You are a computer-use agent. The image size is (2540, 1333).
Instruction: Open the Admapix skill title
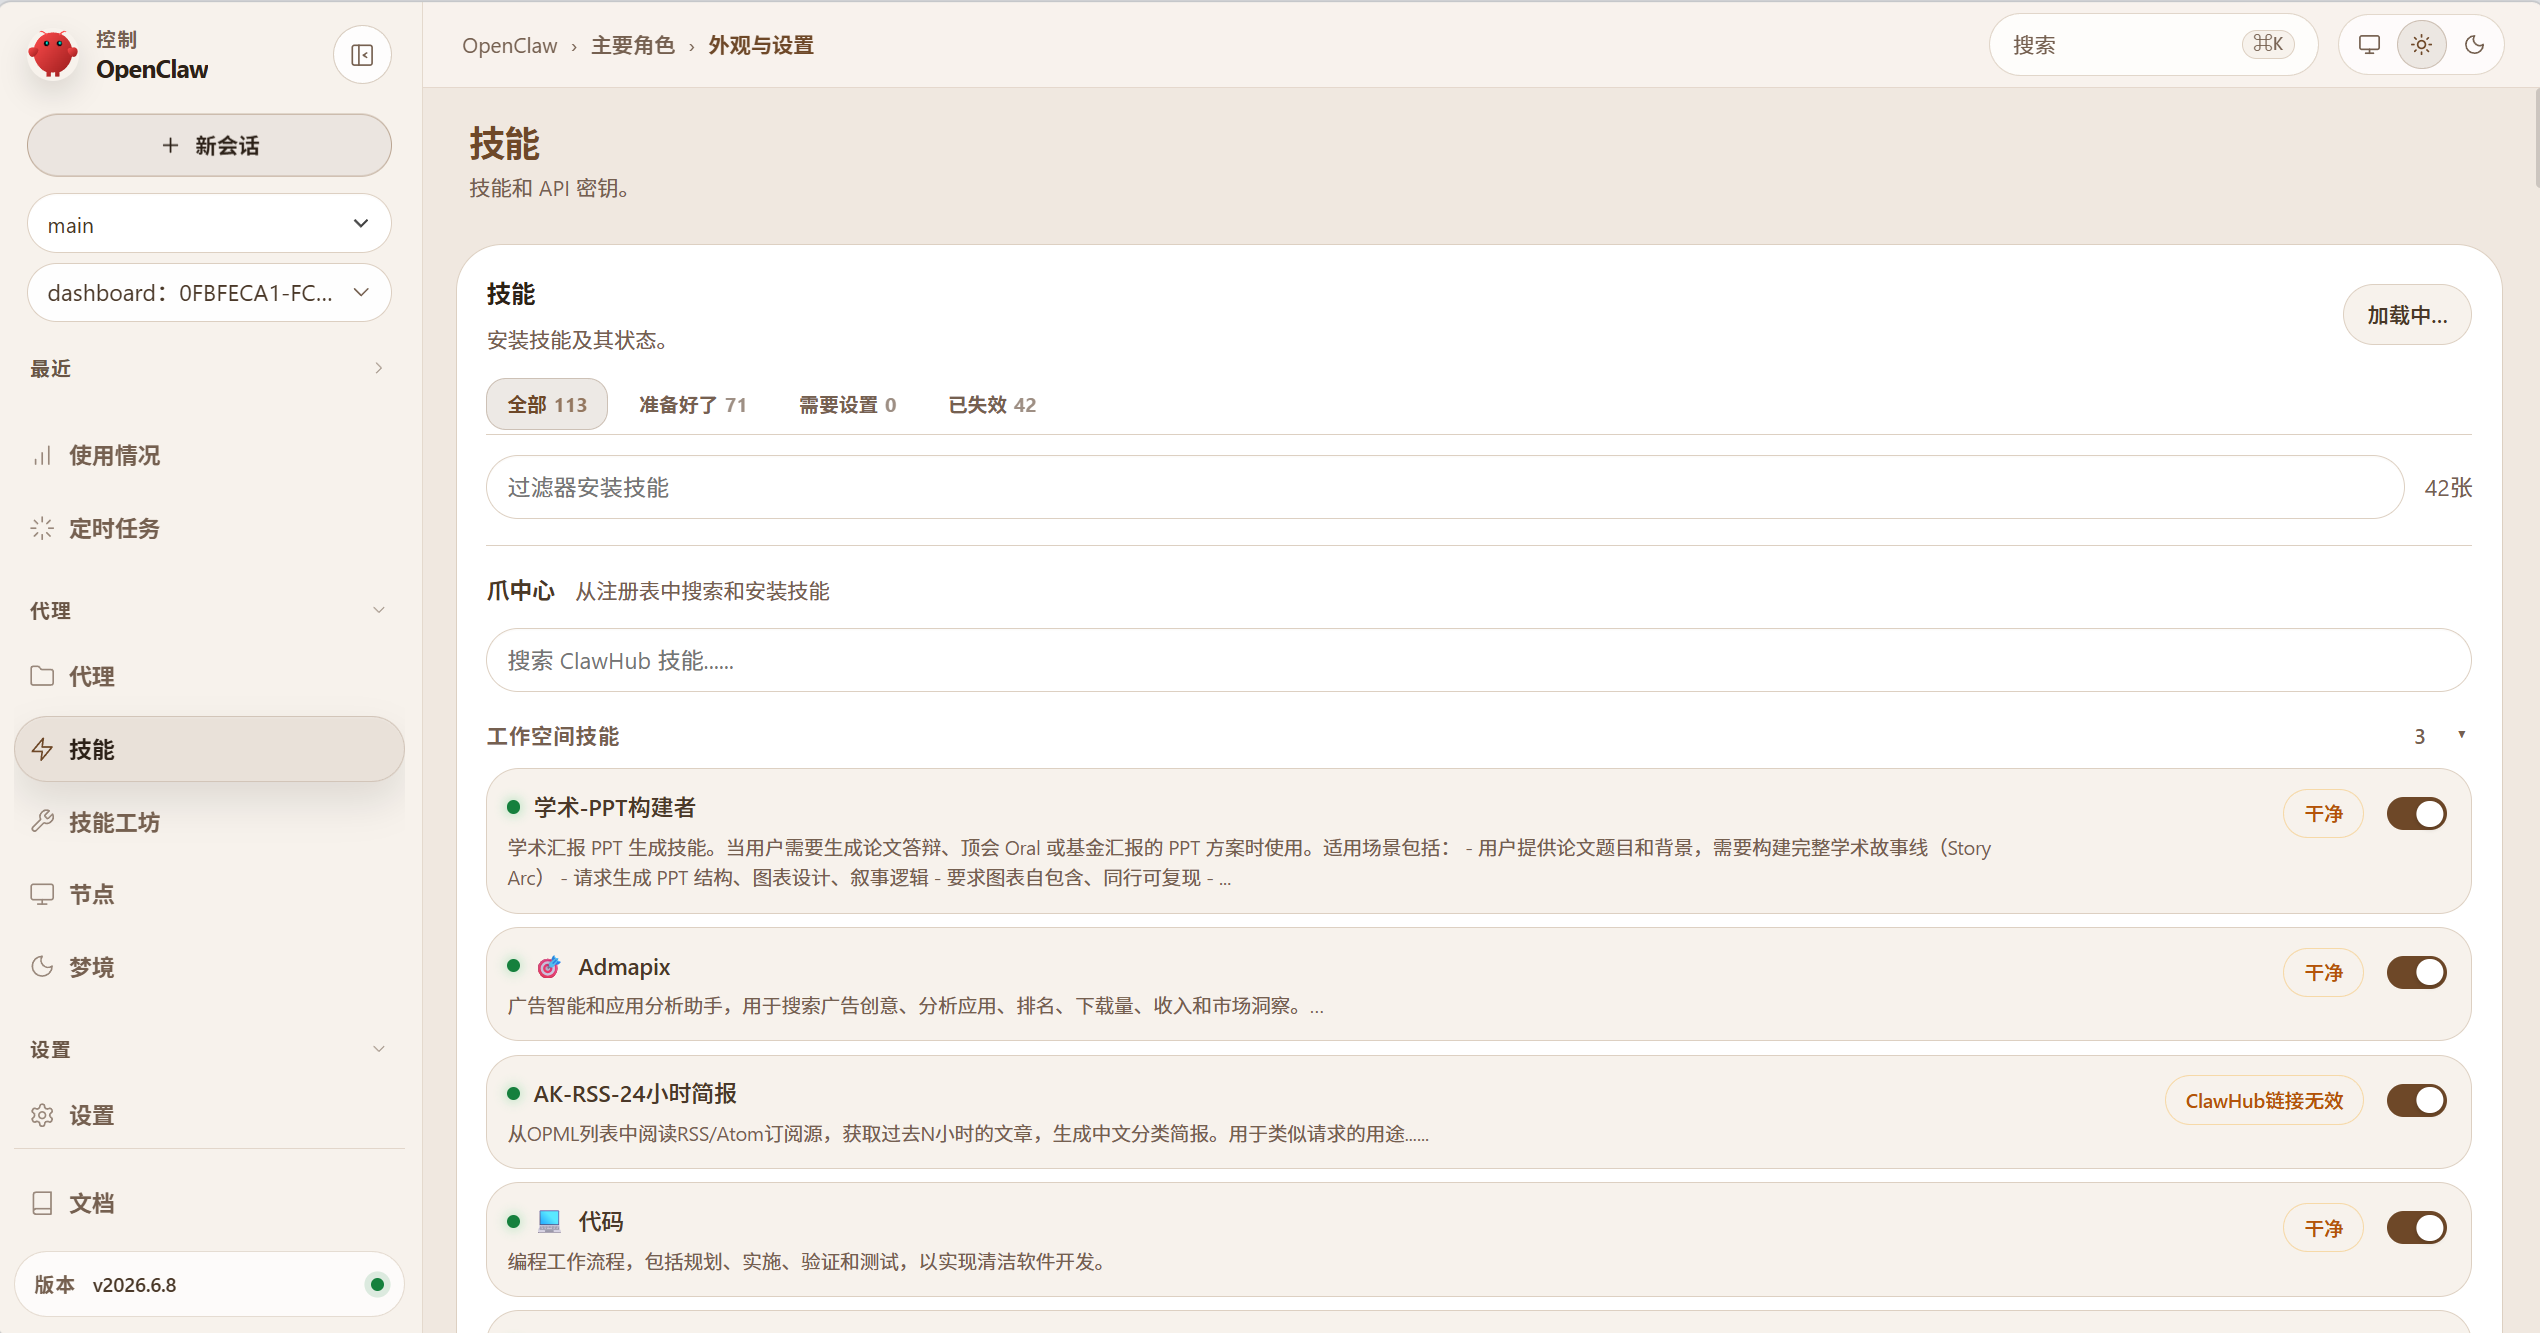(624, 968)
